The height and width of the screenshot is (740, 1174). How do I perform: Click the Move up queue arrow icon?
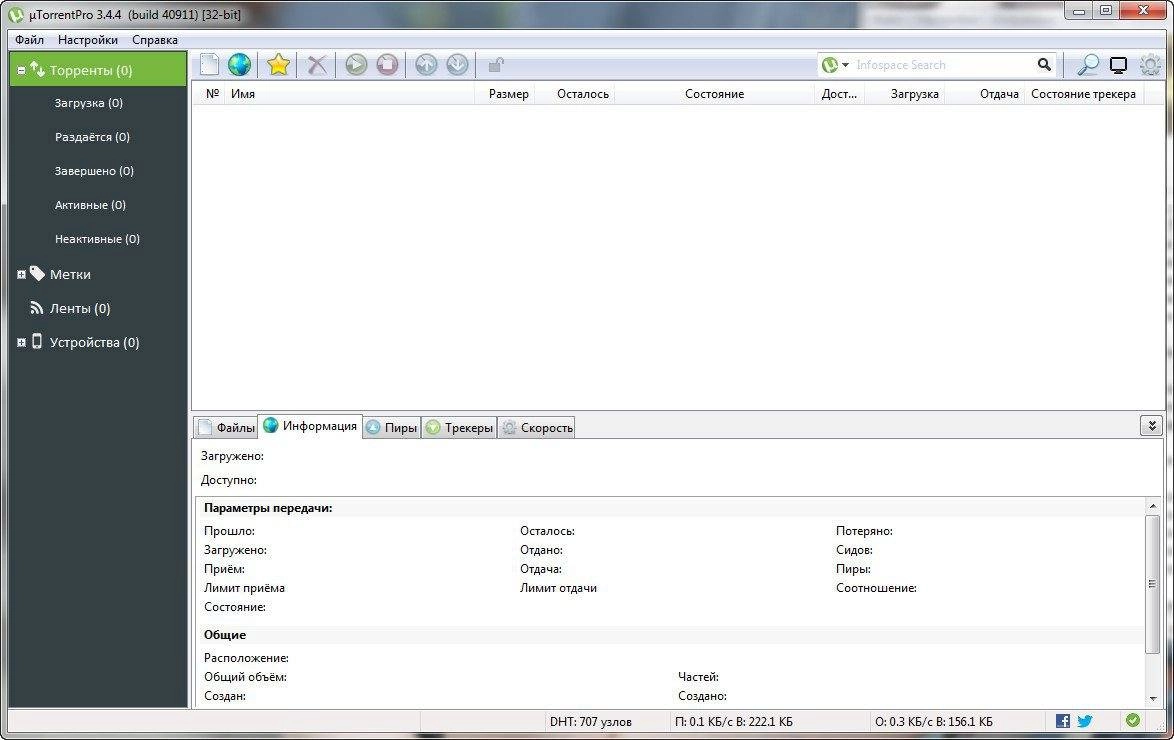pos(426,65)
